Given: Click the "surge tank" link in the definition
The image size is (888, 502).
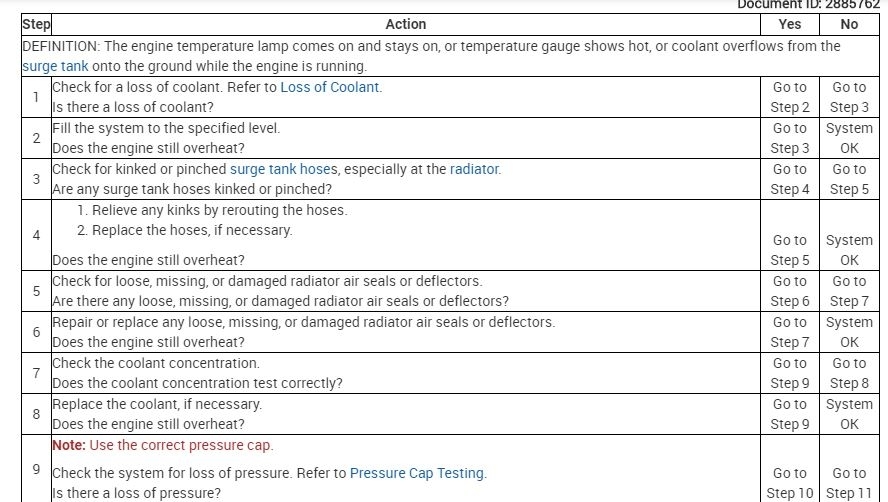Looking at the screenshot, I should [x=55, y=67].
